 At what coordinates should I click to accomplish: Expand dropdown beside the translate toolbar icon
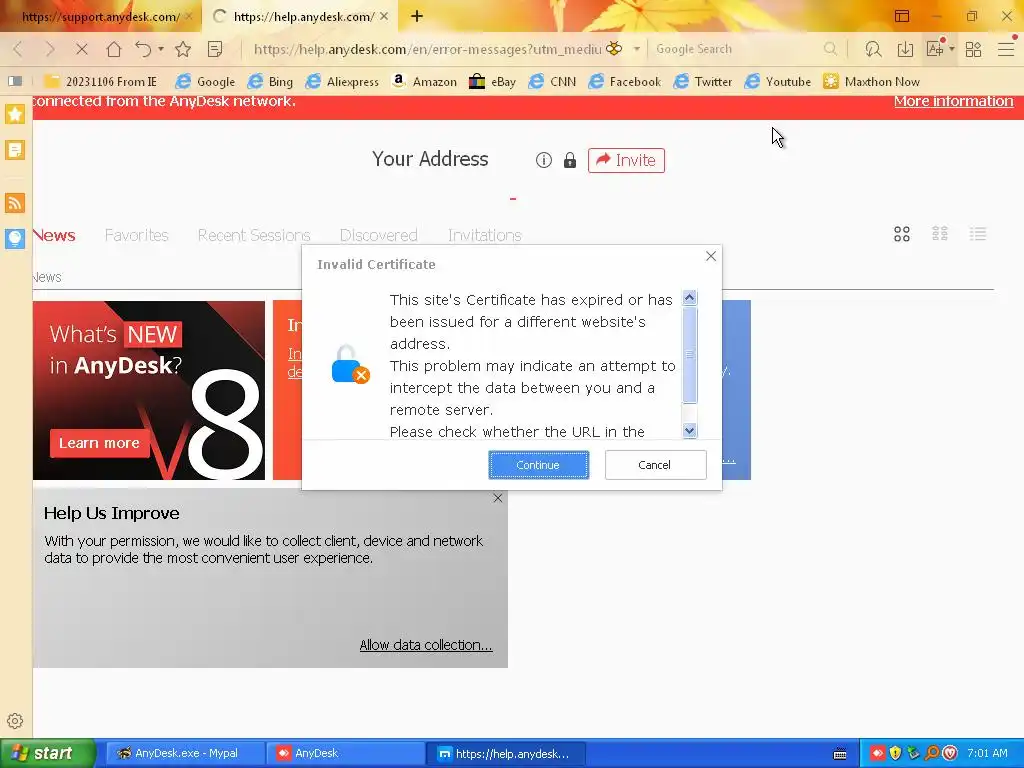click(x=952, y=49)
